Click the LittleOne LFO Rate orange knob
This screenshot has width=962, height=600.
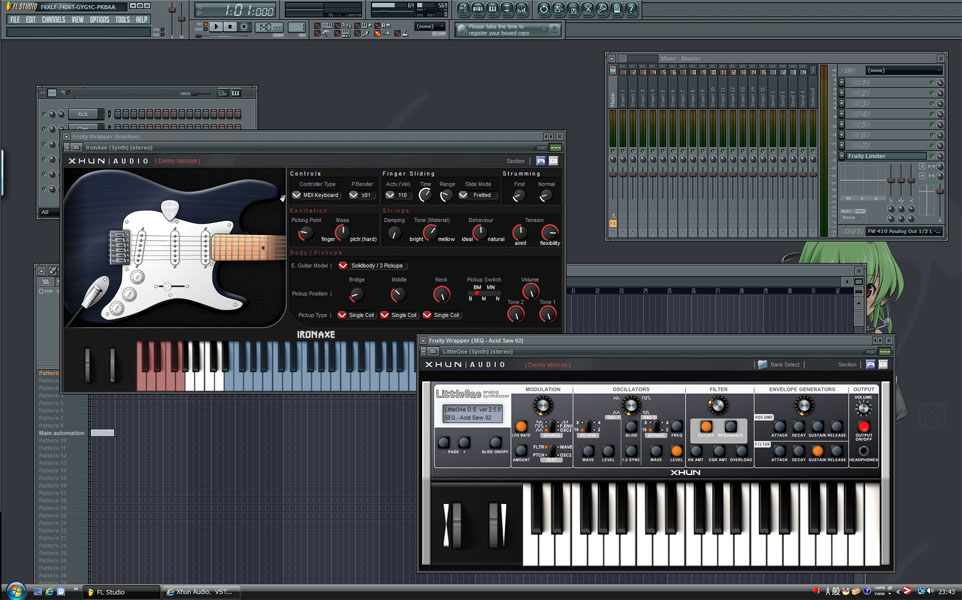click(x=521, y=426)
